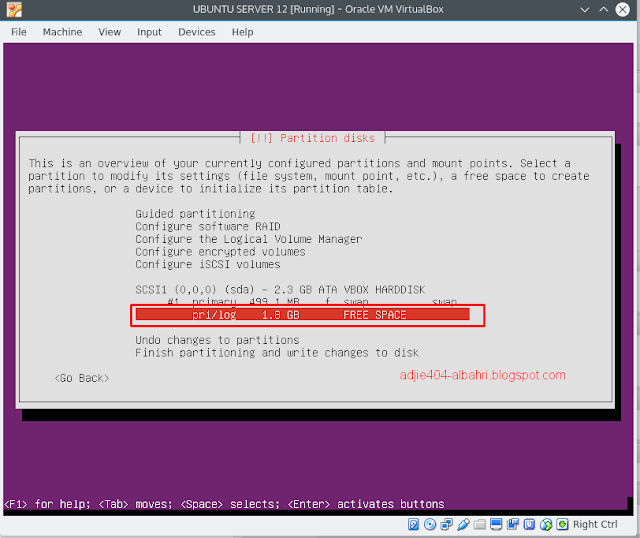Choose Finish partitioning and write changes to disk
This screenshot has width=640, height=538.
(x=277, y=353)
